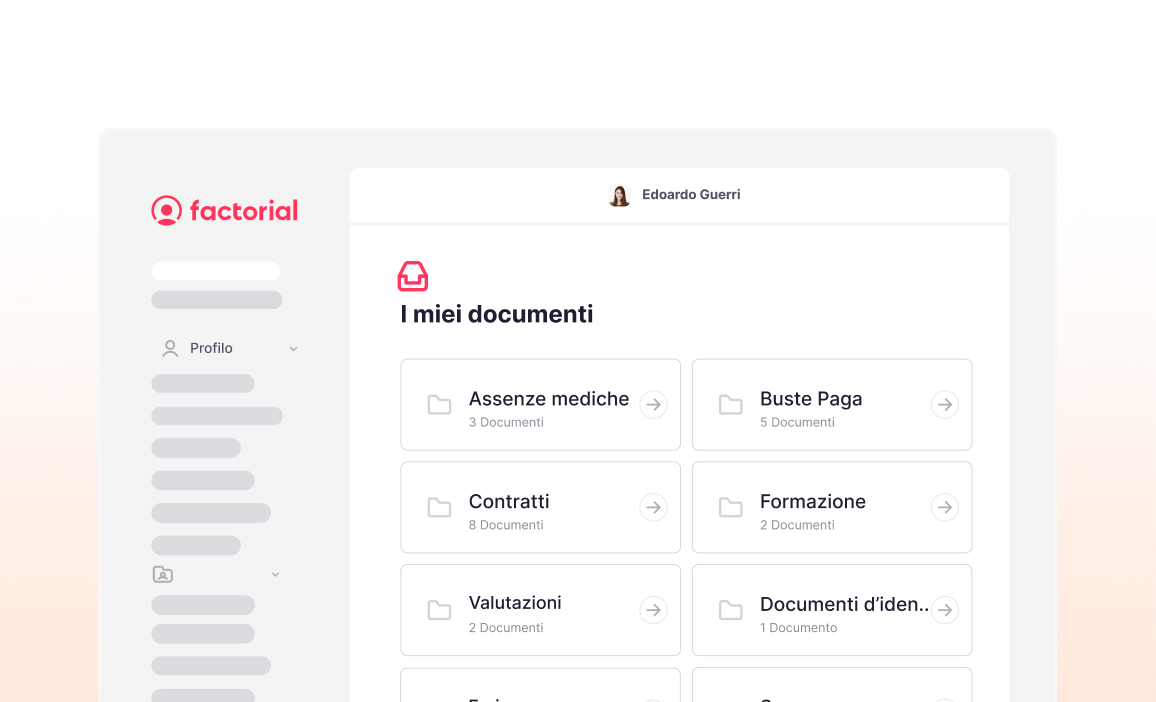Viewport: 1156px width, 702px height.
Task: Open the Buste Paga folder
Action: coord(832,405)
